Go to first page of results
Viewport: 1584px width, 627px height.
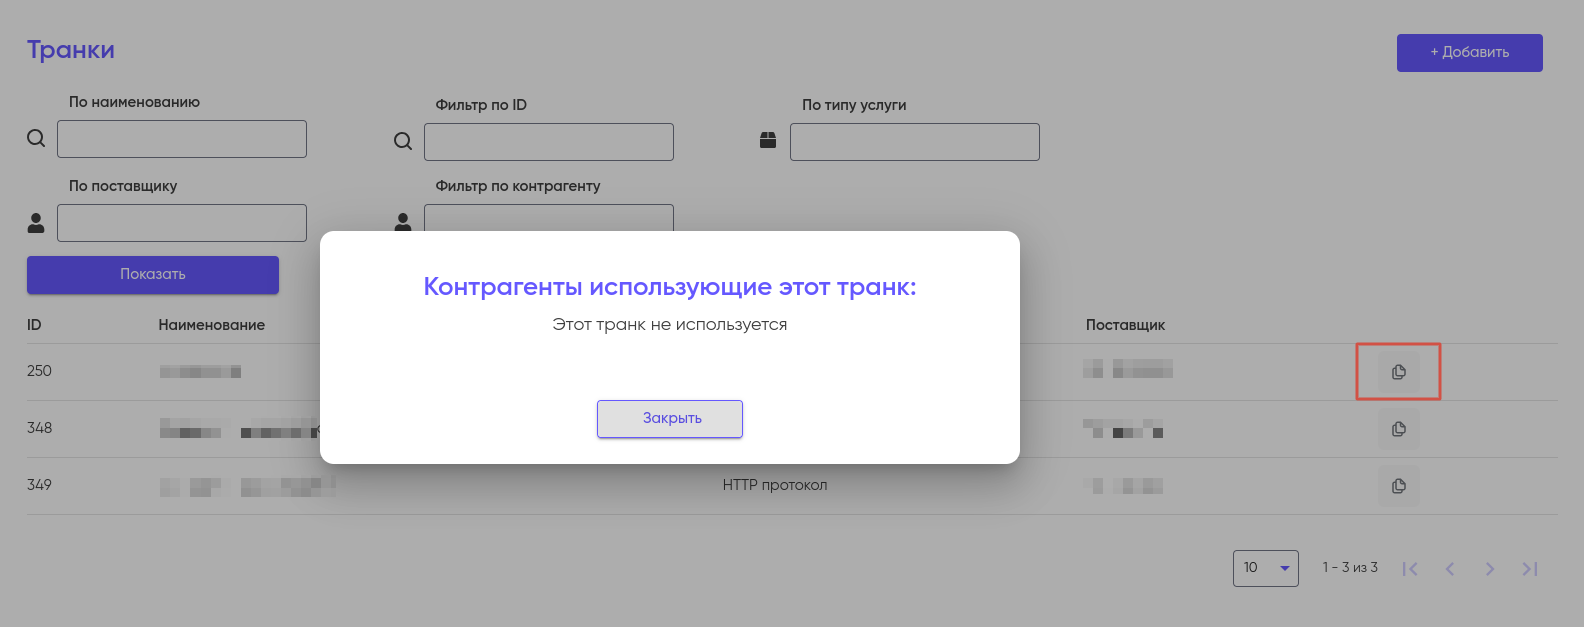[1410, 569]
